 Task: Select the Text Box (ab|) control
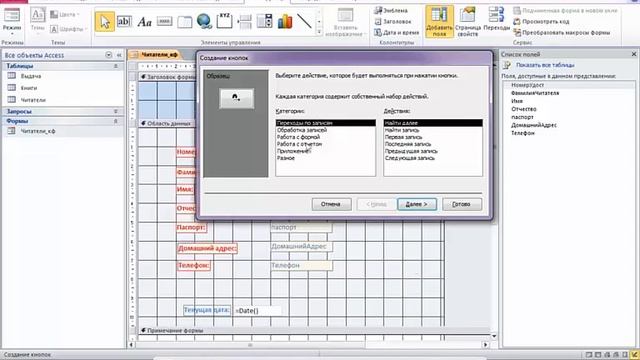point(124,21)
